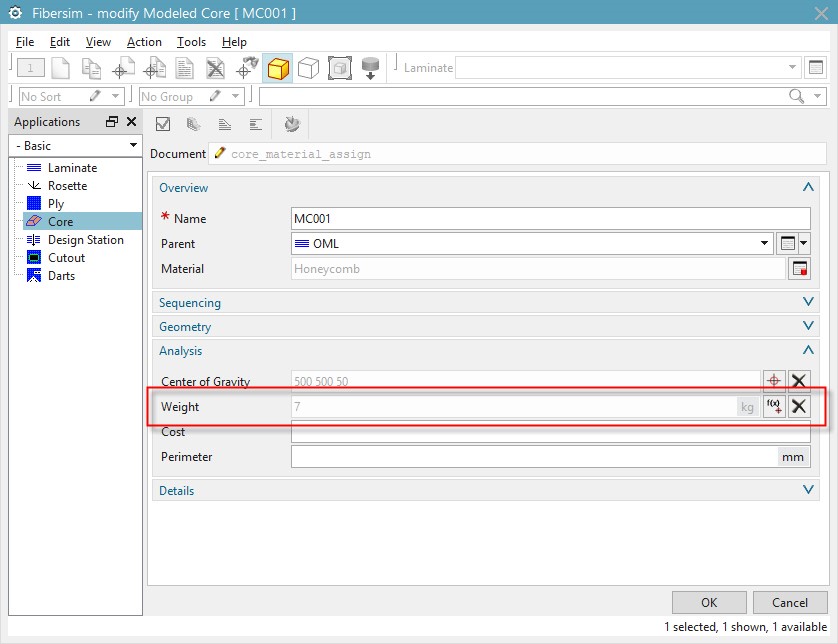This screenshot has width=838, height=644.
Task: Expand the Sequencing section
Action: 808,302
